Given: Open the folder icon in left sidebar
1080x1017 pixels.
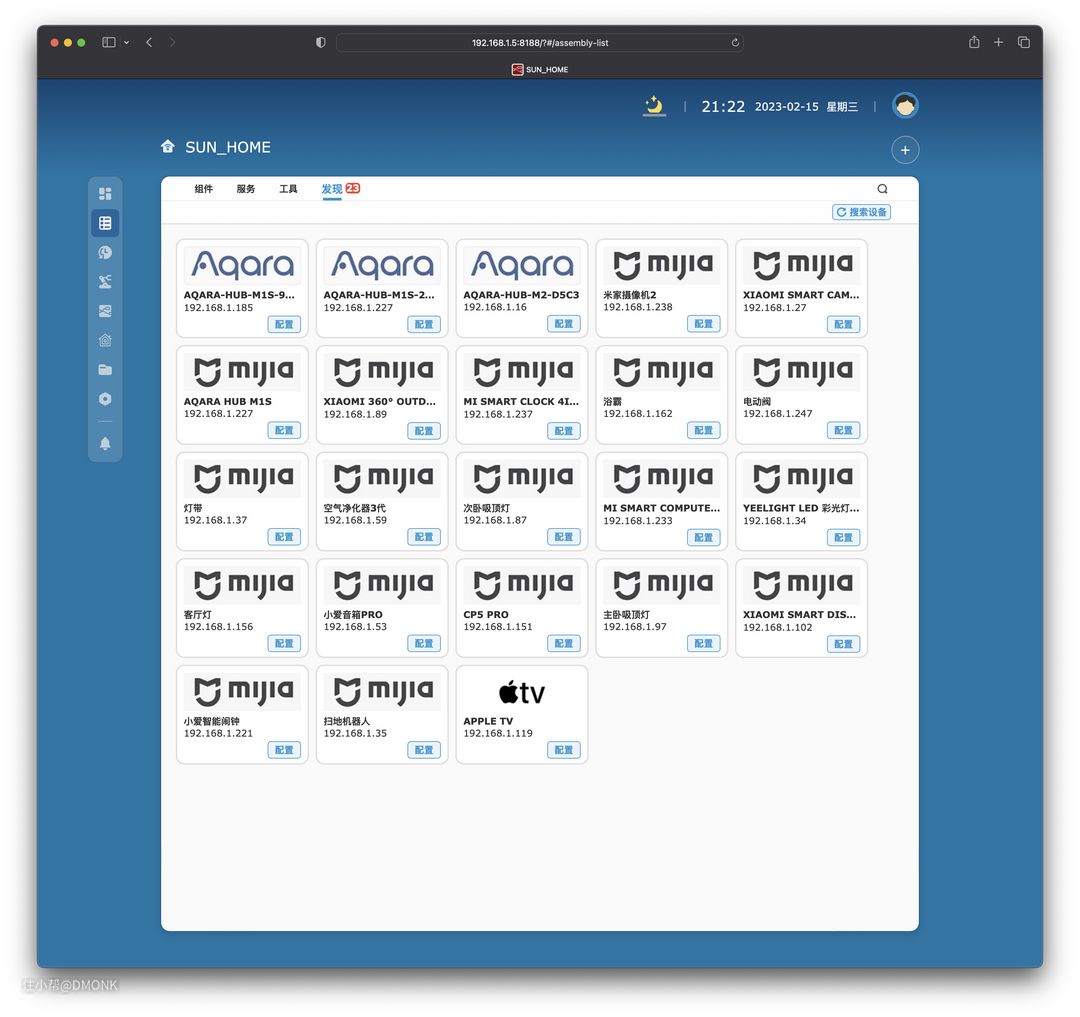Looking at the screenshot, I should tap(105, 370).
